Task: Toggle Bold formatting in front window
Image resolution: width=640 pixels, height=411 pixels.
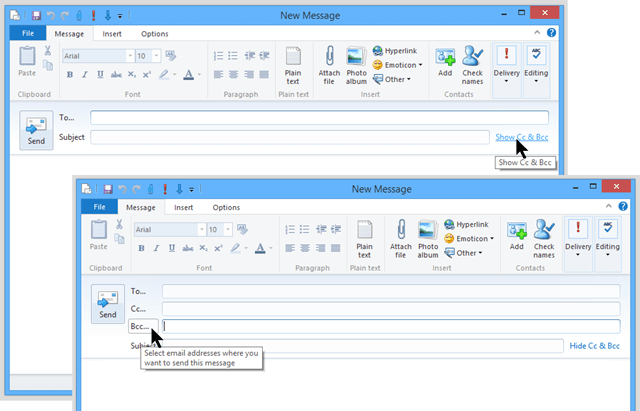Action: [141, 248]
